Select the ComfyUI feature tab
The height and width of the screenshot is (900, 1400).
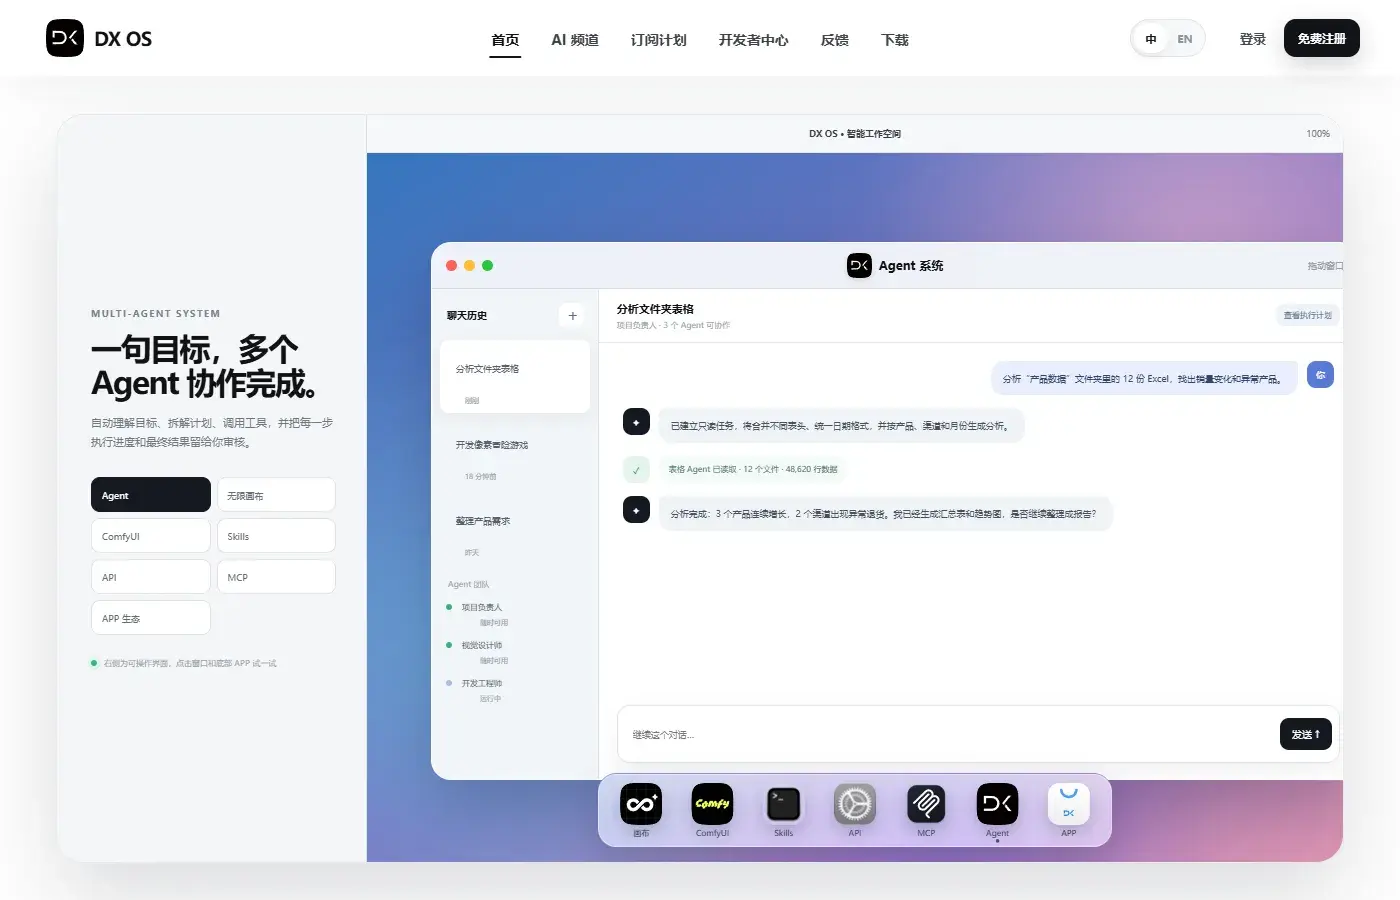(x=151, y=536)
